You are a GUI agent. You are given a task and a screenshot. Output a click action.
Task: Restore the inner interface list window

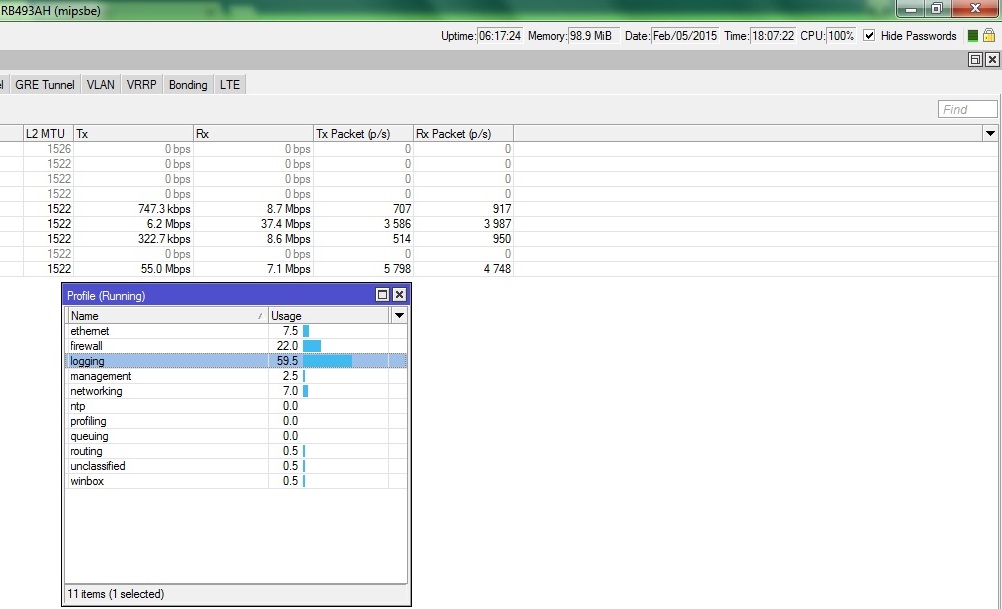pyautogui.click(x=975, y=59)
